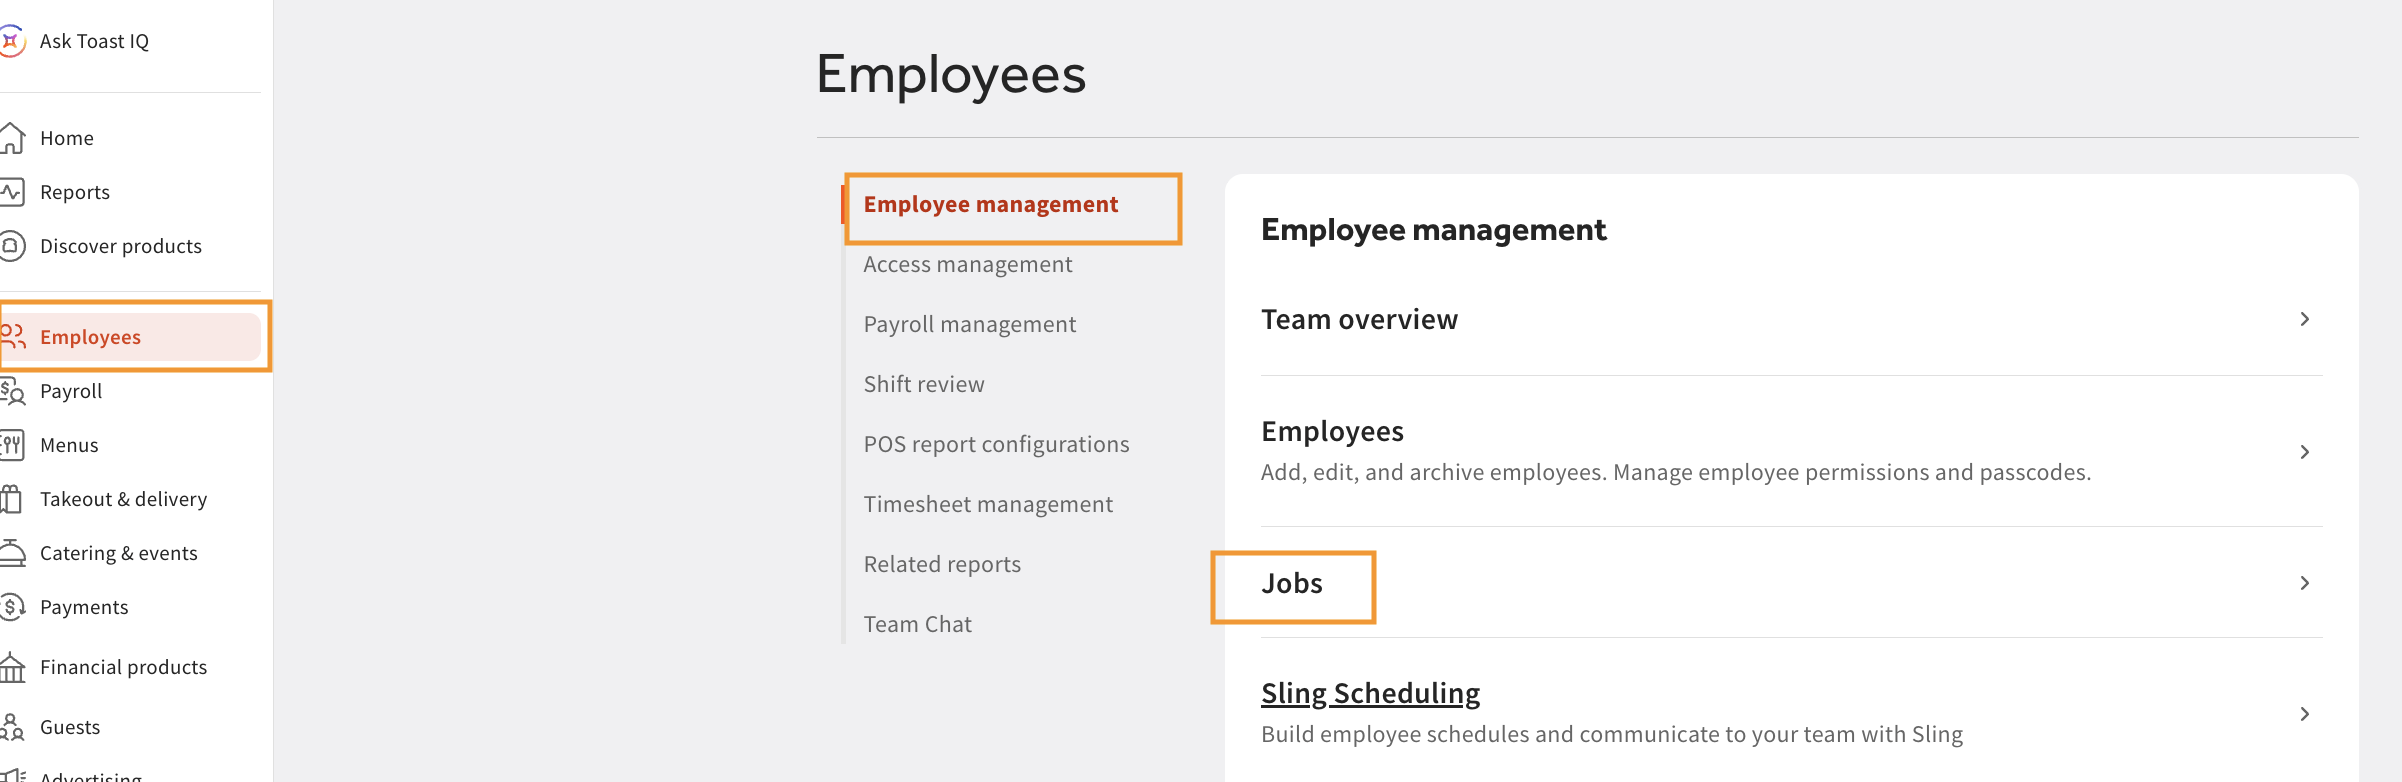Select the Access management tab

[x=967, y=265]
